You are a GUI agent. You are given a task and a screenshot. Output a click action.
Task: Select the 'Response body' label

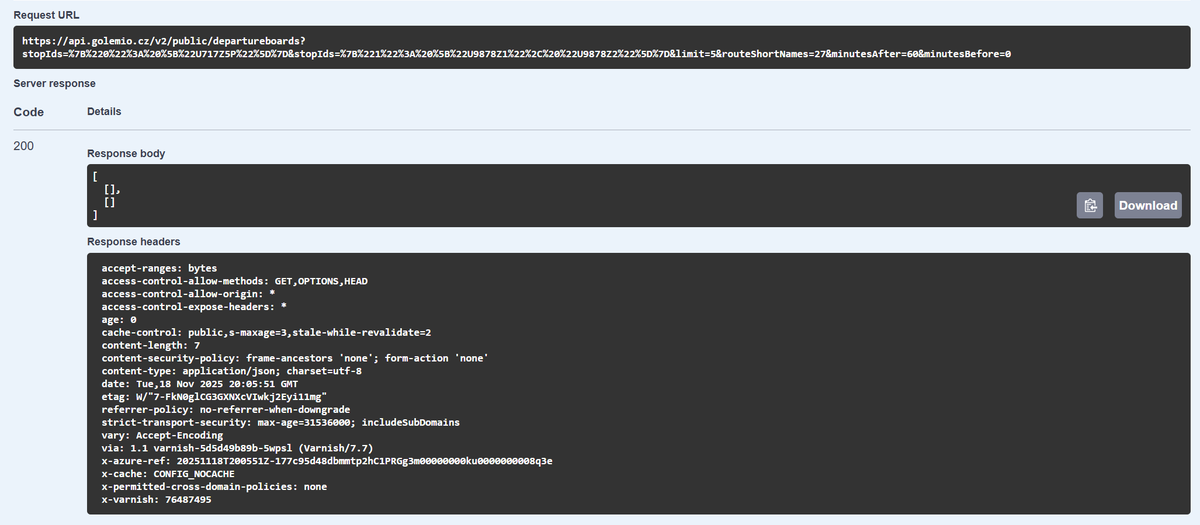pyautogui.click(x=126, y=154)
